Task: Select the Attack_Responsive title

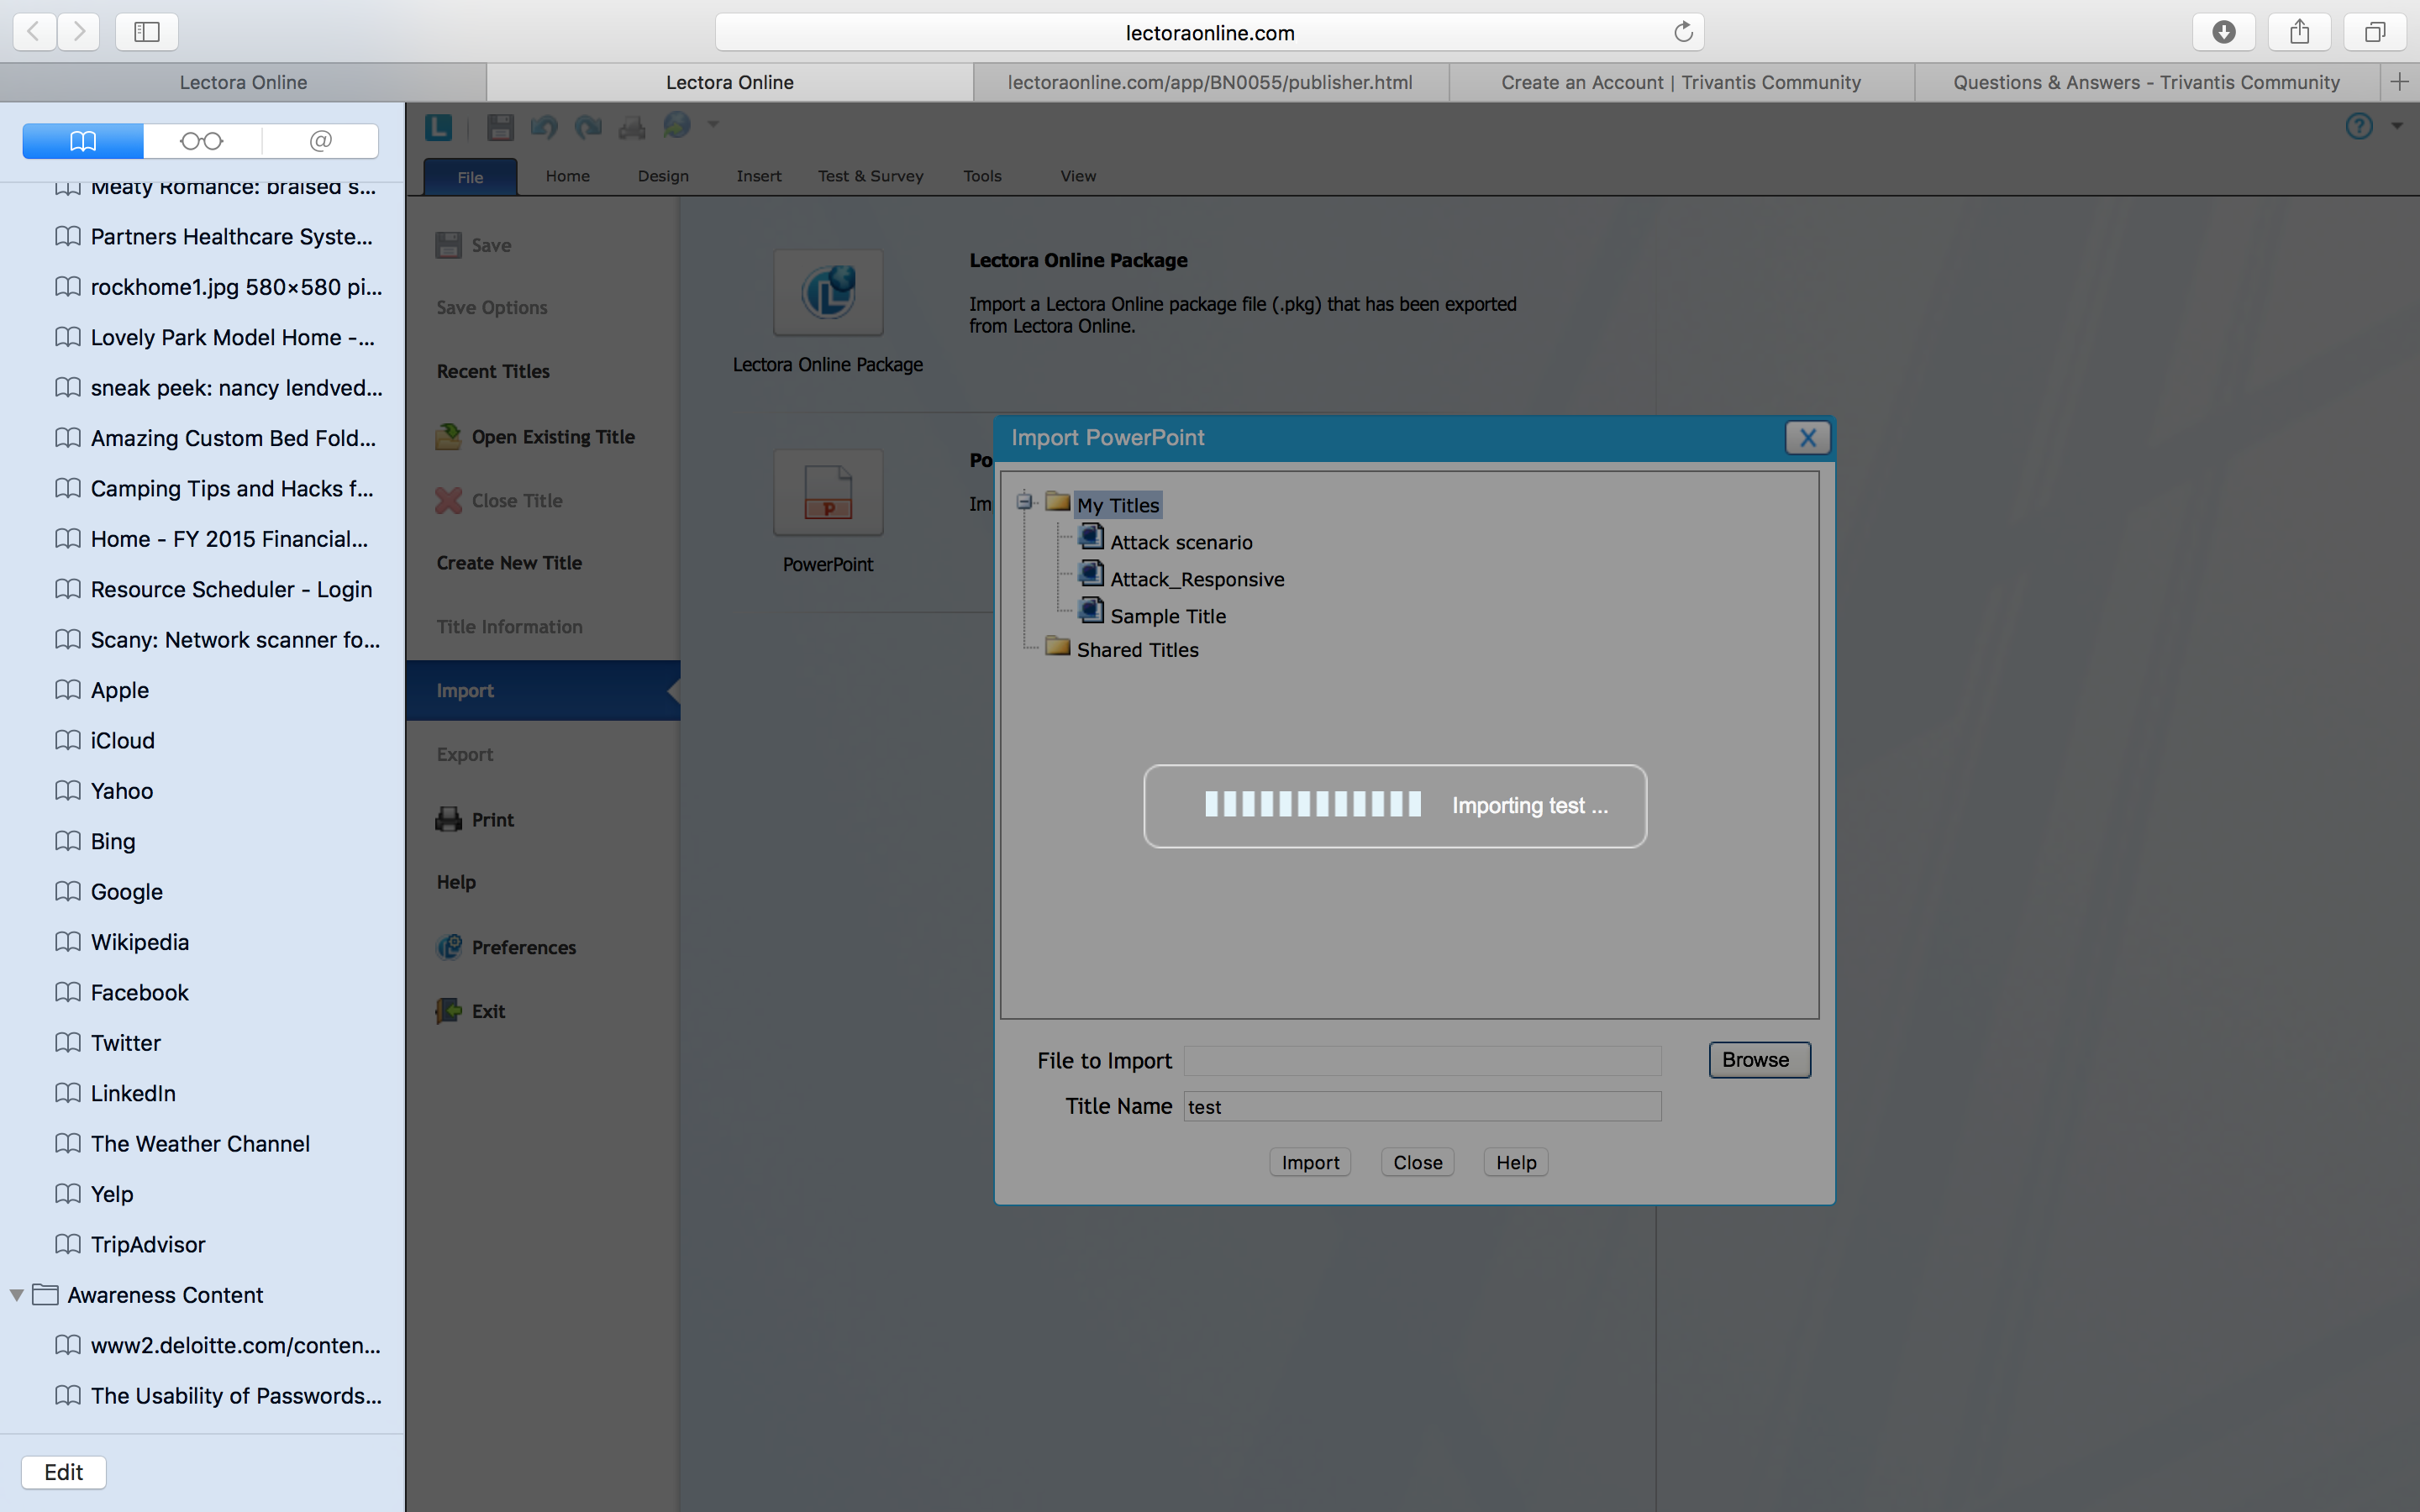Action: (x=1197, y=579)
